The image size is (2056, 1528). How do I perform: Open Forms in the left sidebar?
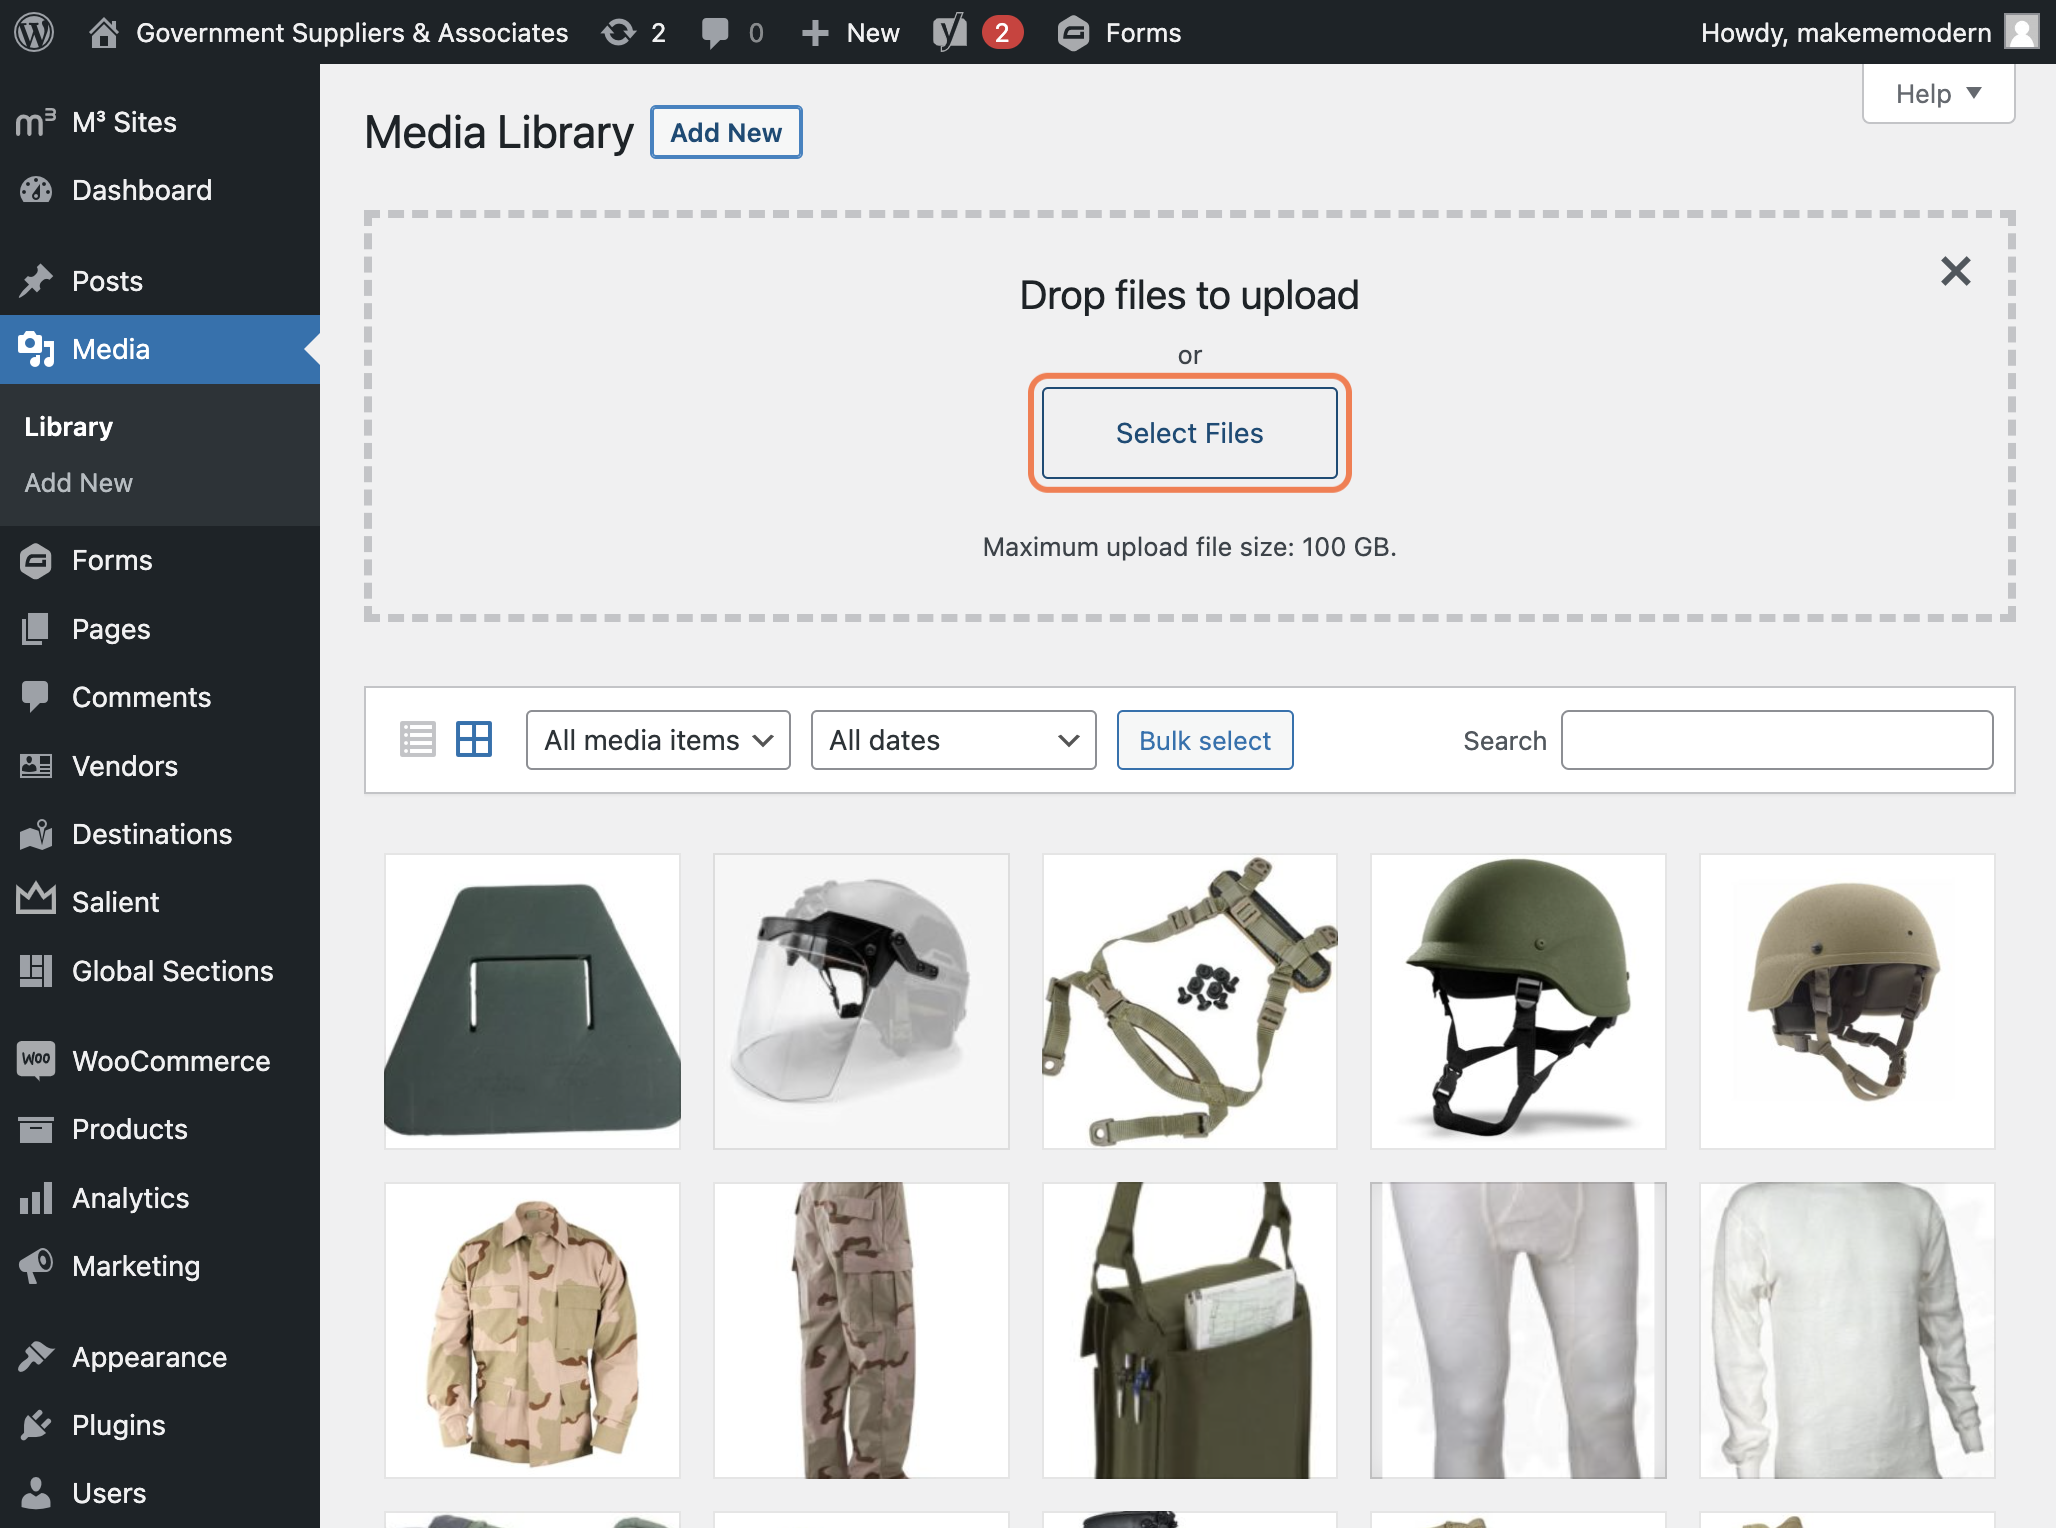(x=160, y=560)
